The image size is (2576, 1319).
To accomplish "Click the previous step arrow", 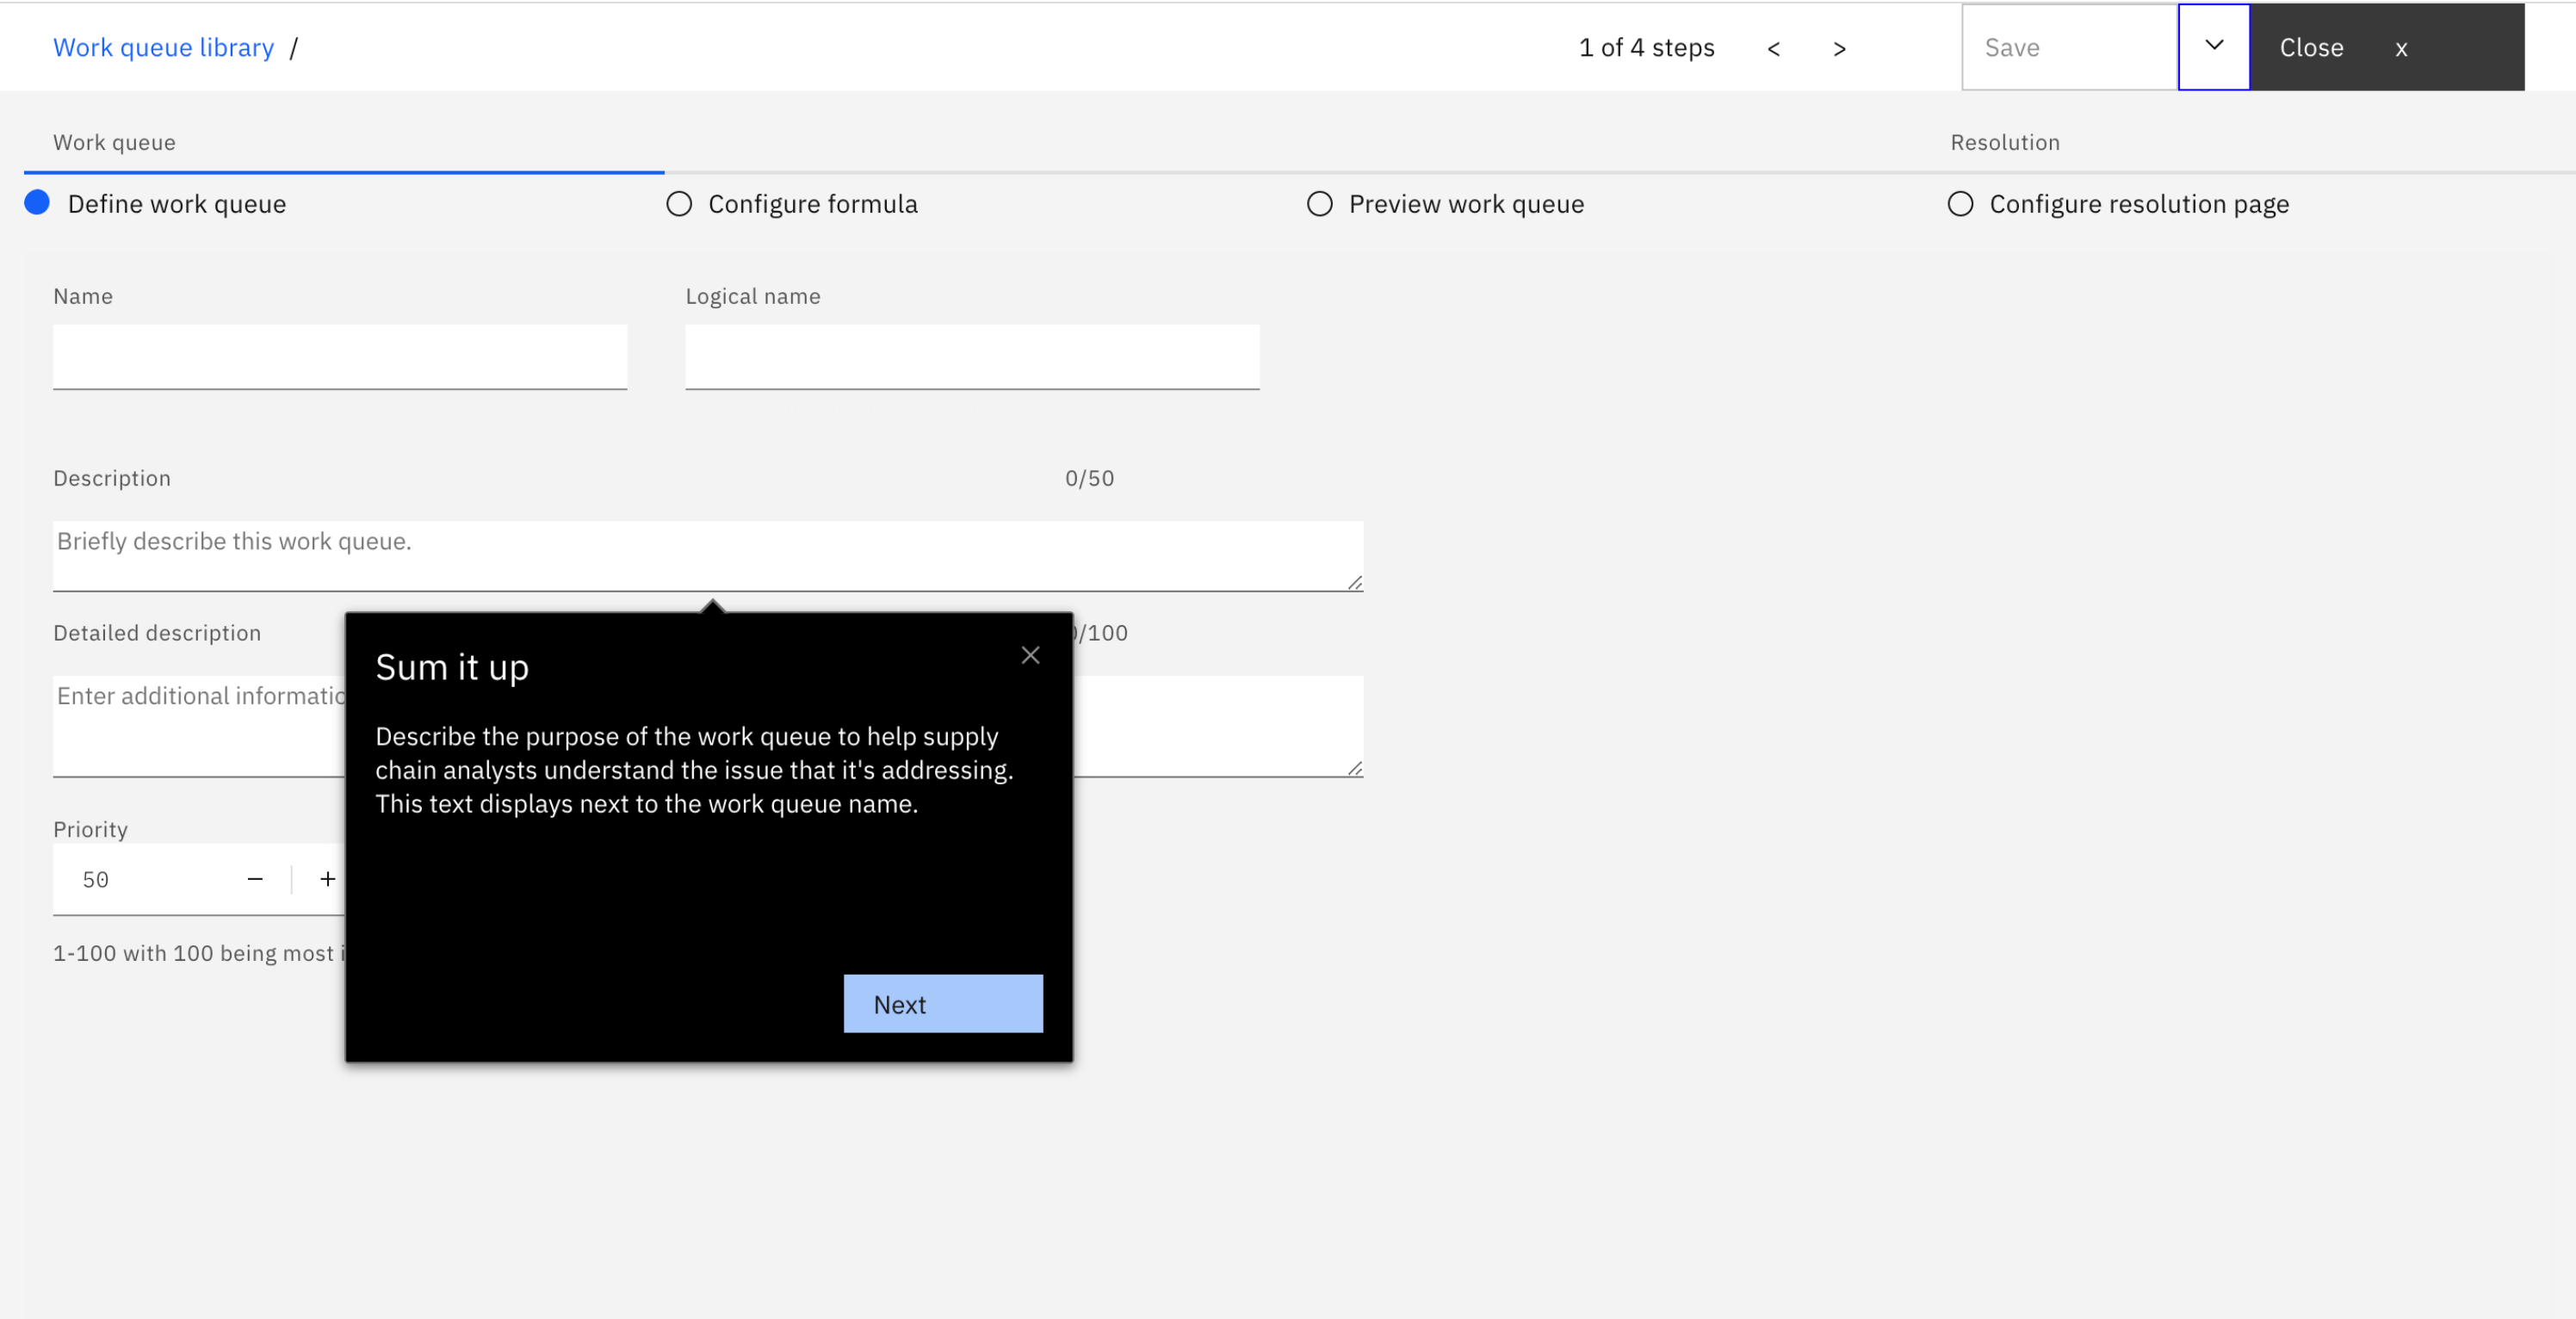I will (x=1773, y=48).
